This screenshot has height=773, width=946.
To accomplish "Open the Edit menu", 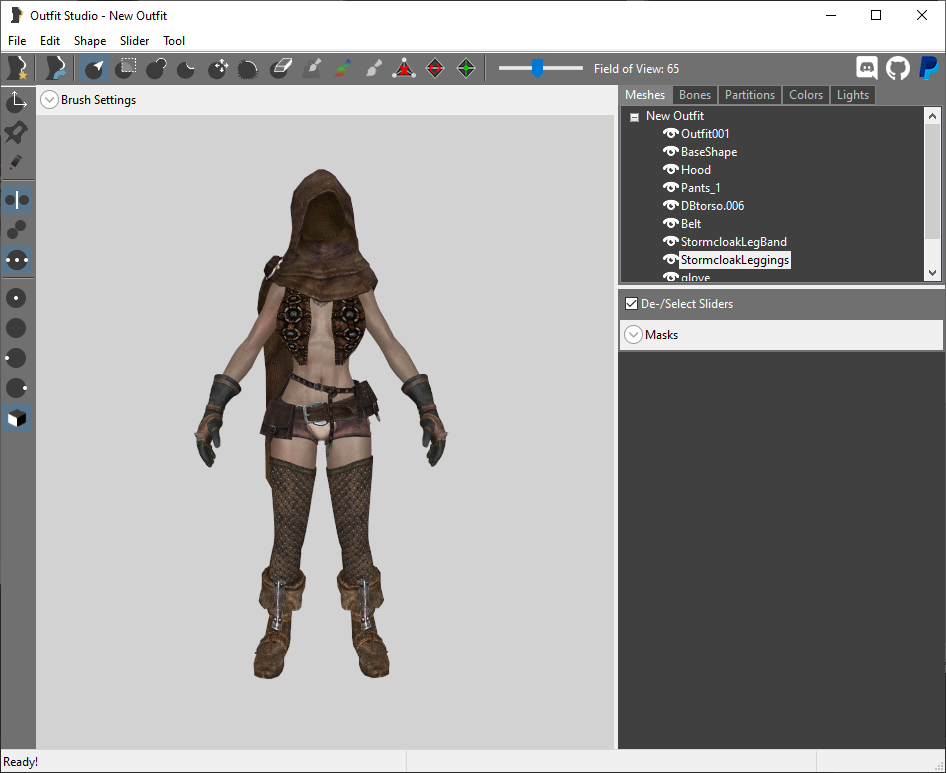I will [x=50, y=40].
